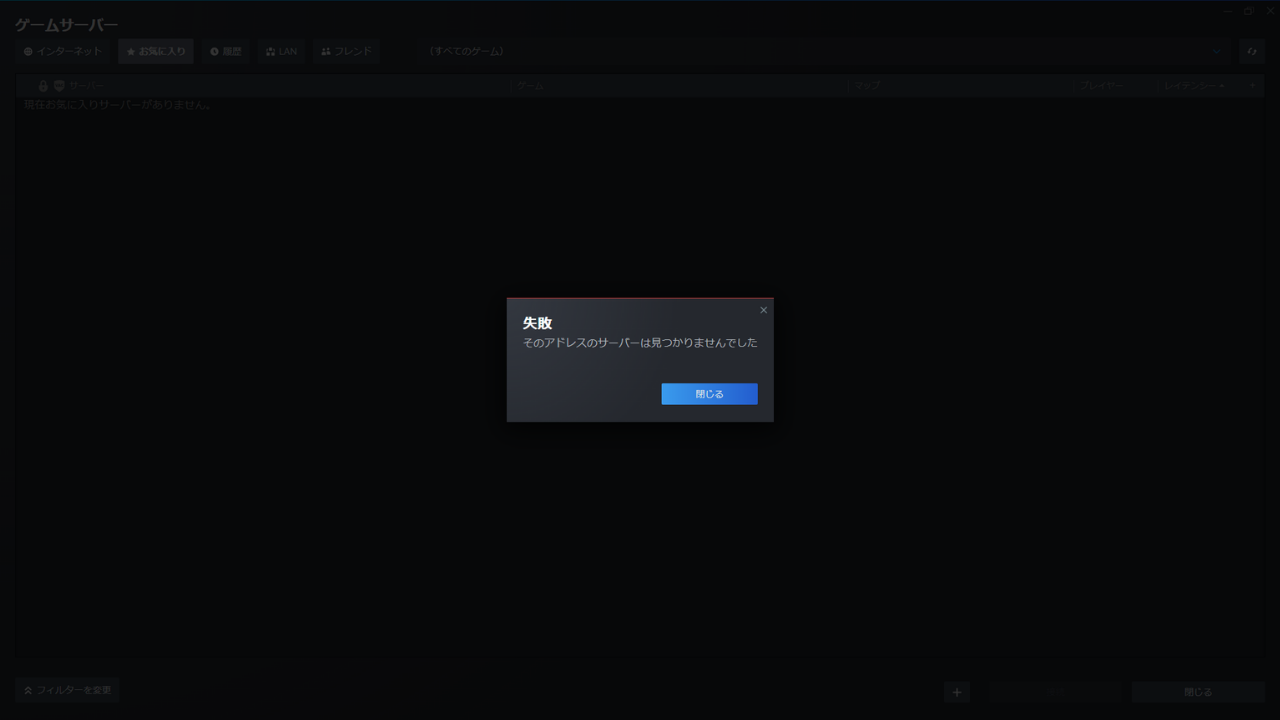Click the 現在お気に入りサーバーがありません text

118,105
